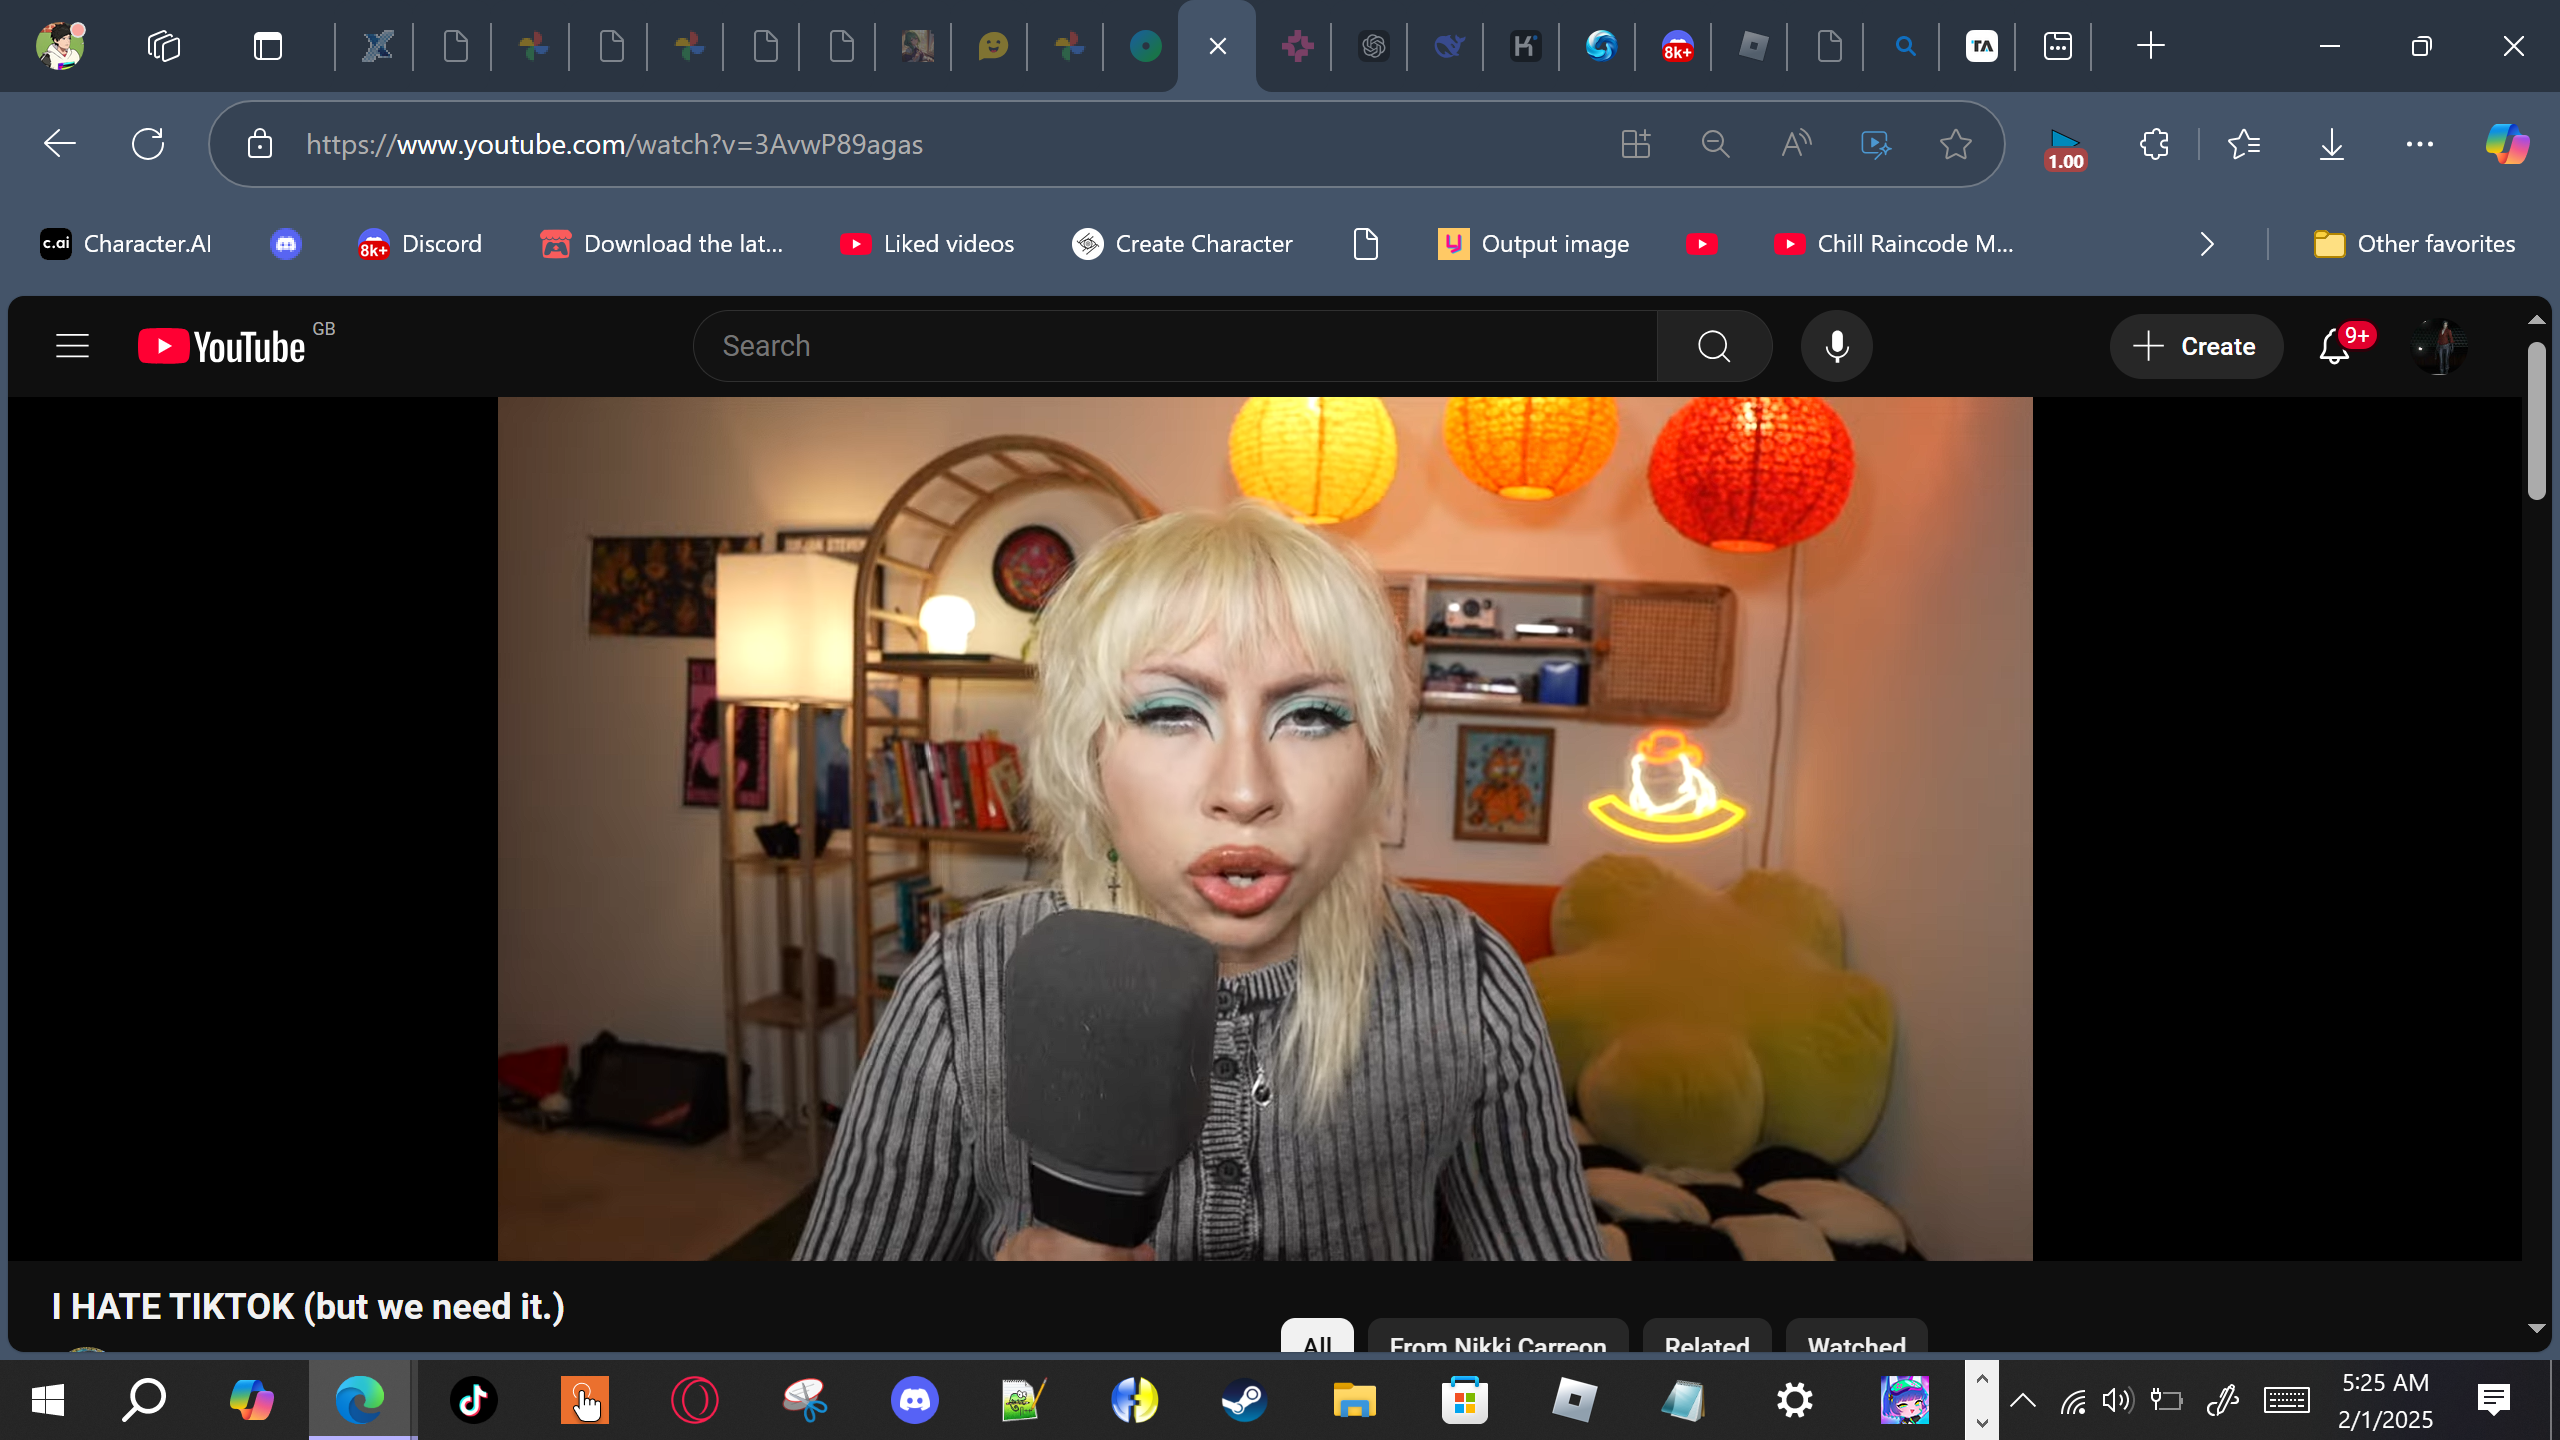Open the Liked videos bookmark
The image size is (2560, 1440).
point(927,244)
